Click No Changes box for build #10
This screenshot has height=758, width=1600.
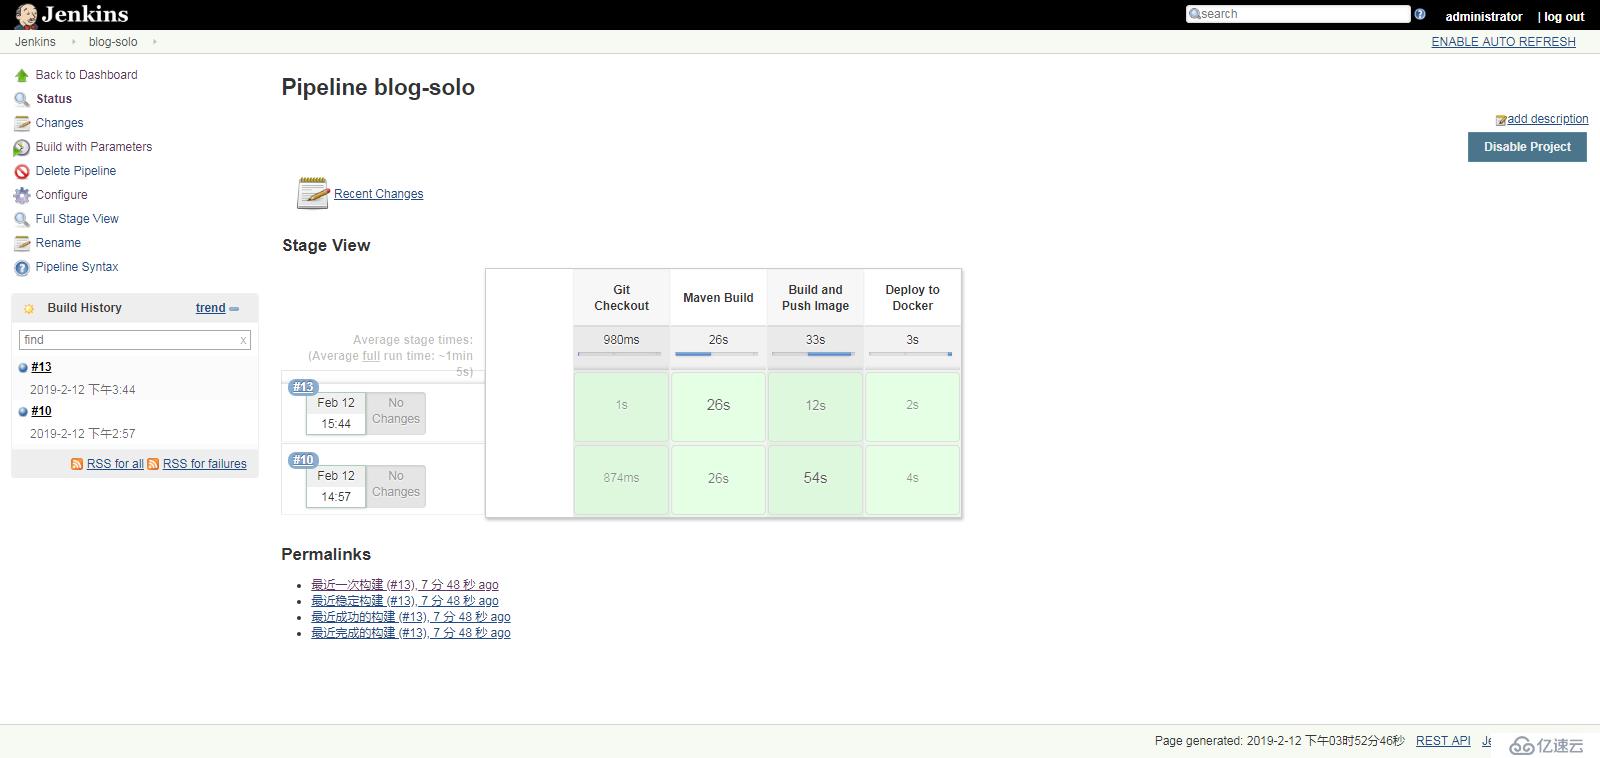coord(396,484)
